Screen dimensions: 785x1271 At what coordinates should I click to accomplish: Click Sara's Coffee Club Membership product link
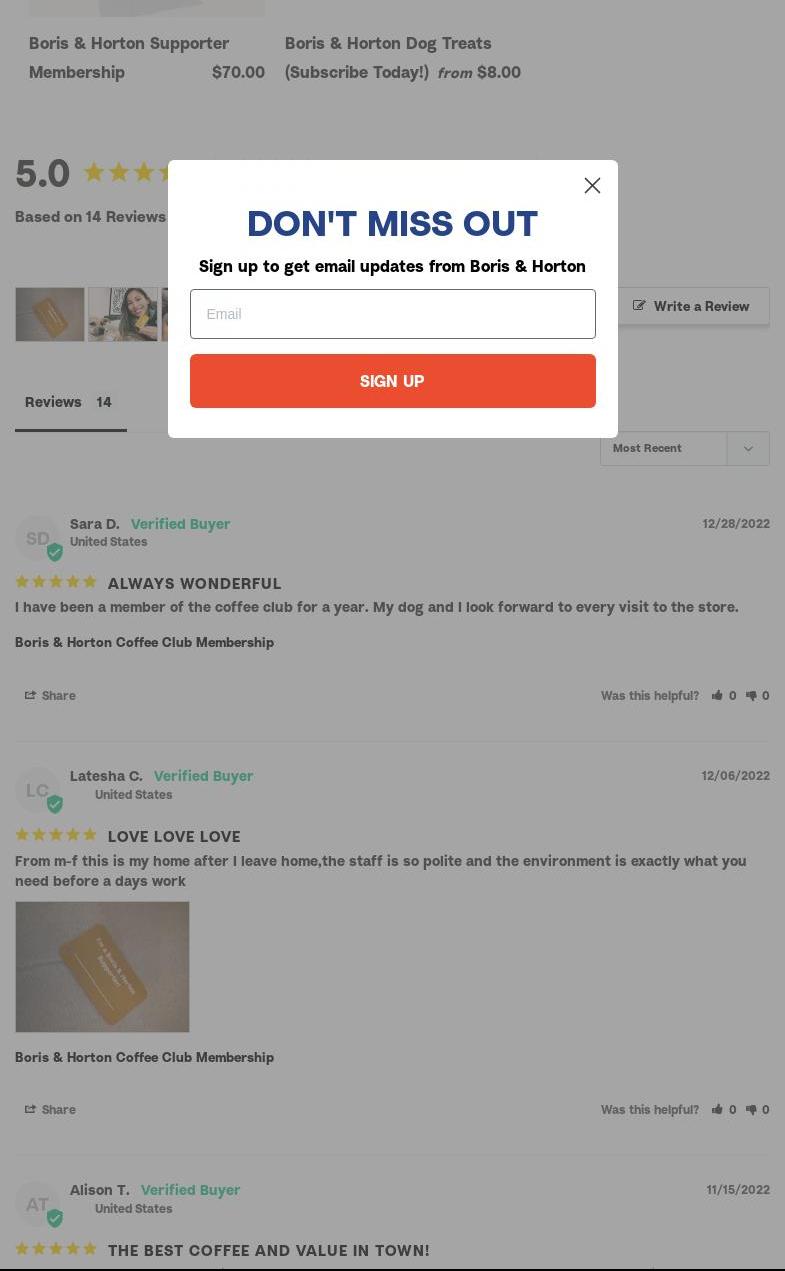click(144, 642)
